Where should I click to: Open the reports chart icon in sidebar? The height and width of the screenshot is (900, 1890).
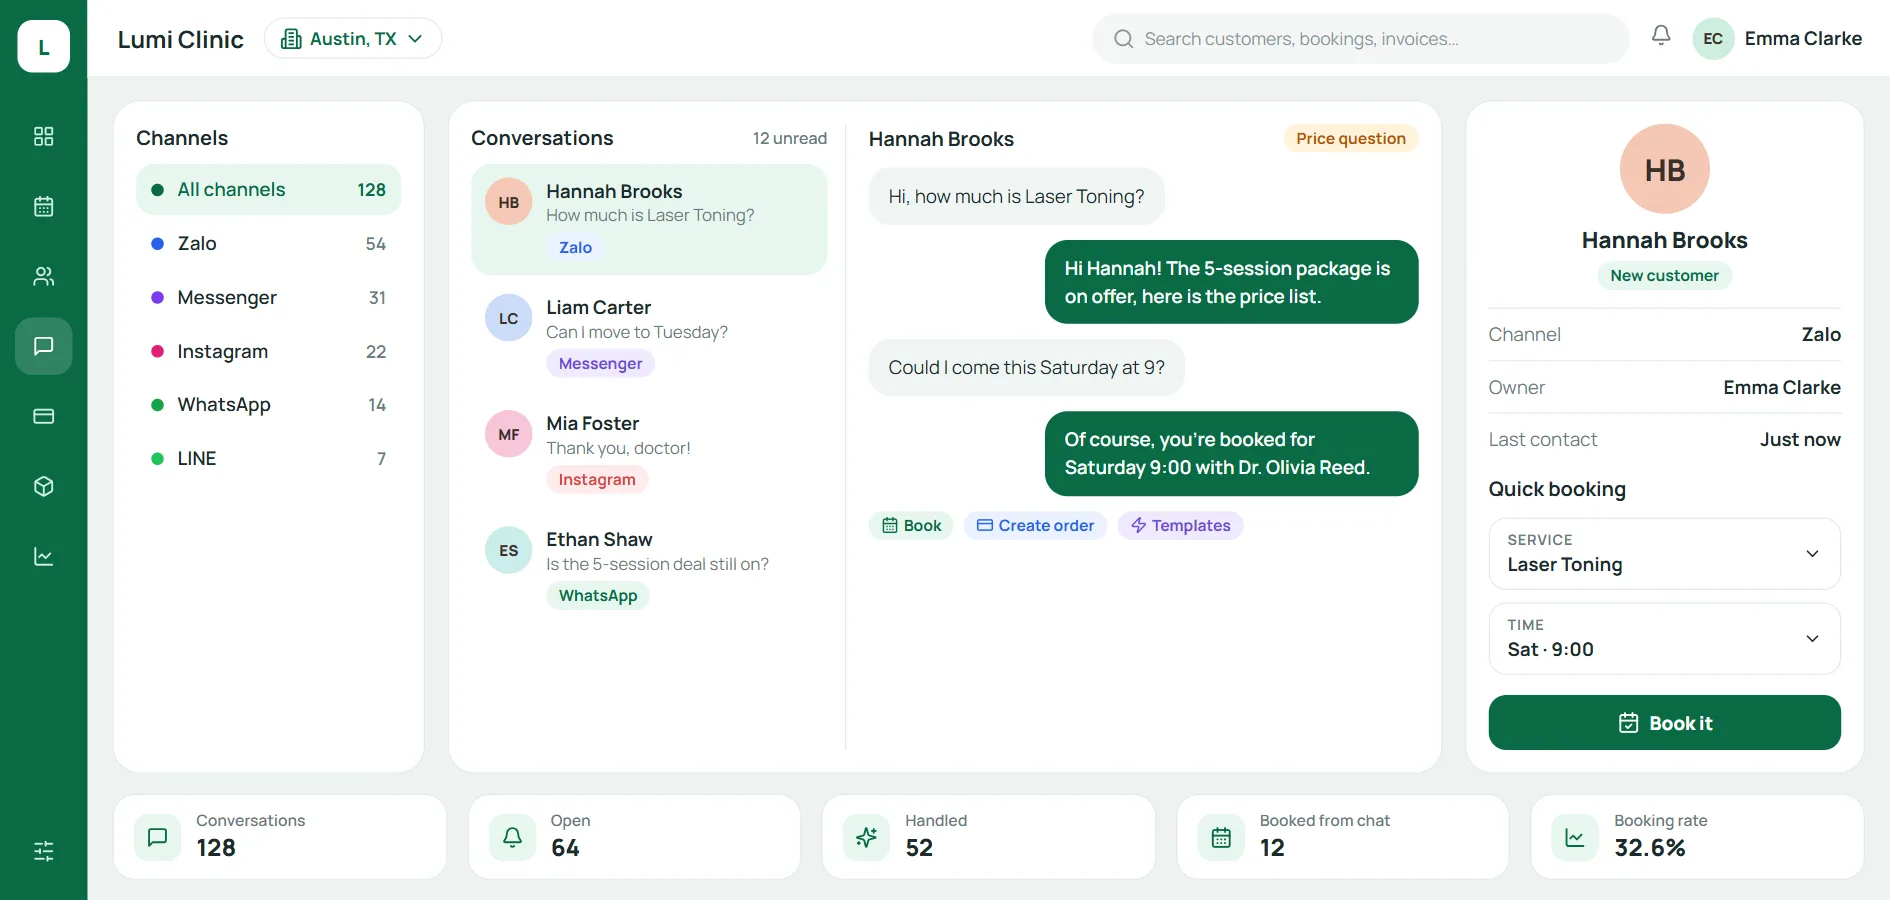click(43, 556)
